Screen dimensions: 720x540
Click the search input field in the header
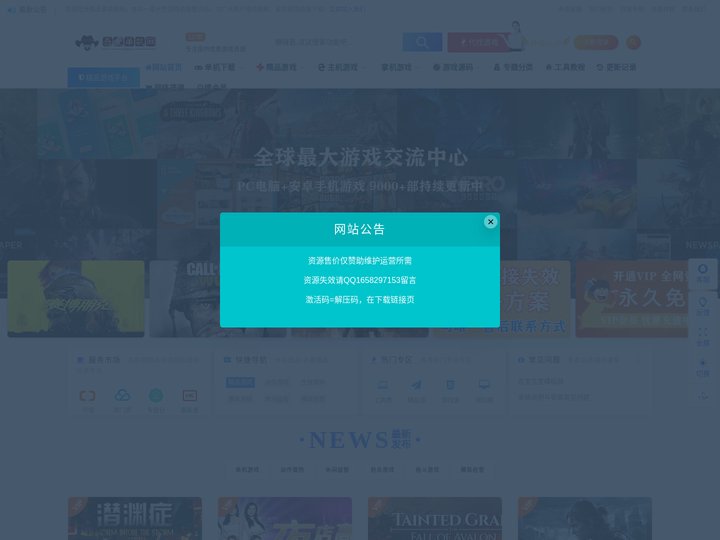click(335, 42)
